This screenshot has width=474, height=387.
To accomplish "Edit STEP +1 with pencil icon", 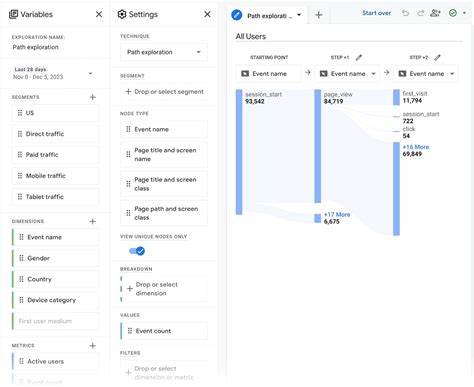I will tap(359, 57).
